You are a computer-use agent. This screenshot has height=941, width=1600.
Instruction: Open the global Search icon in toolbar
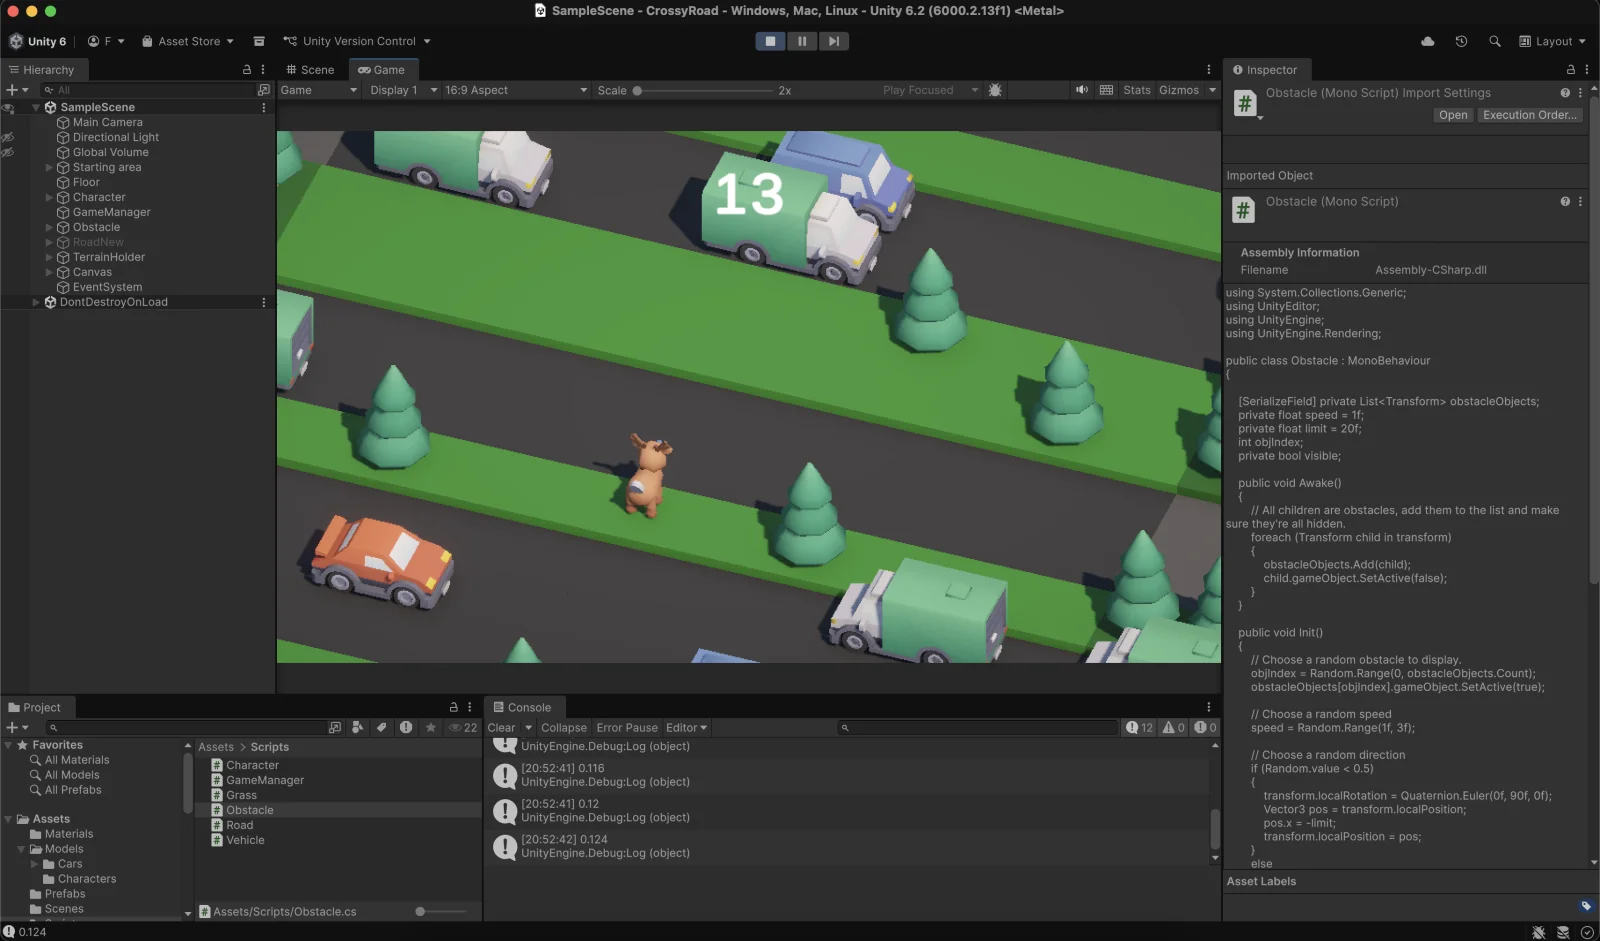click(1494, 41)
